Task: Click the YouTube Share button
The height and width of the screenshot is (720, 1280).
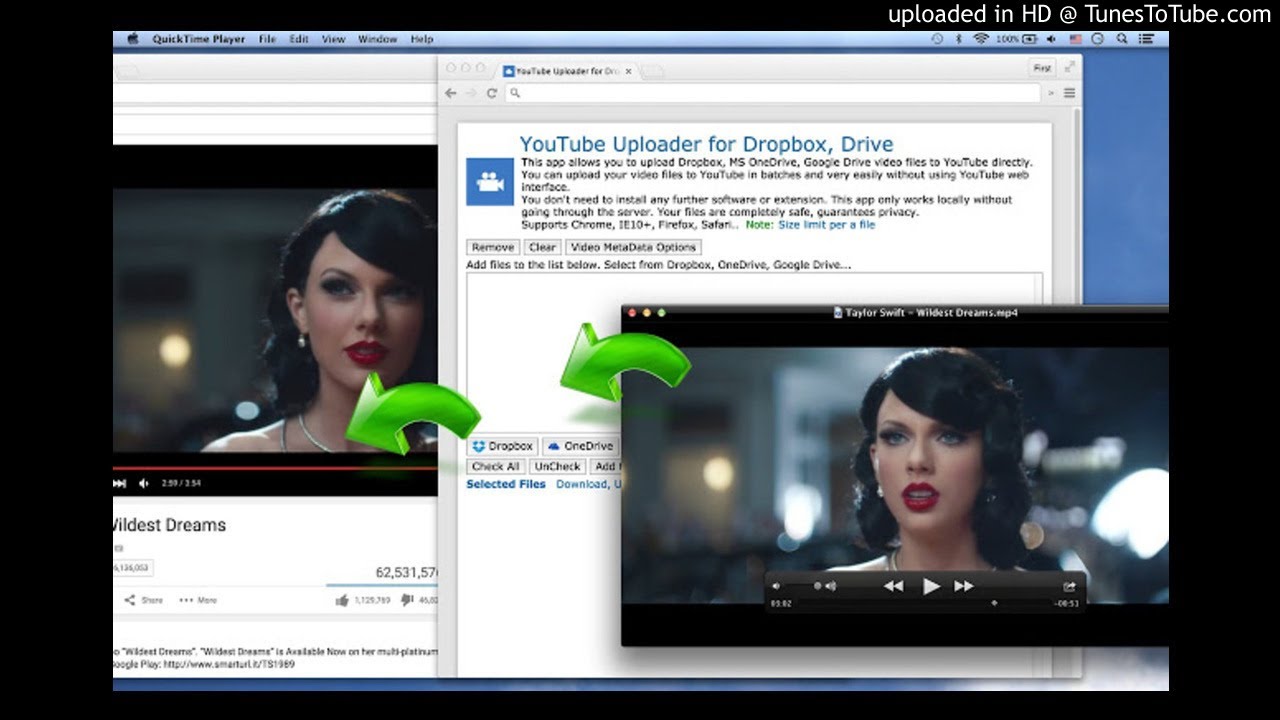Action: [x=144, y=600]
